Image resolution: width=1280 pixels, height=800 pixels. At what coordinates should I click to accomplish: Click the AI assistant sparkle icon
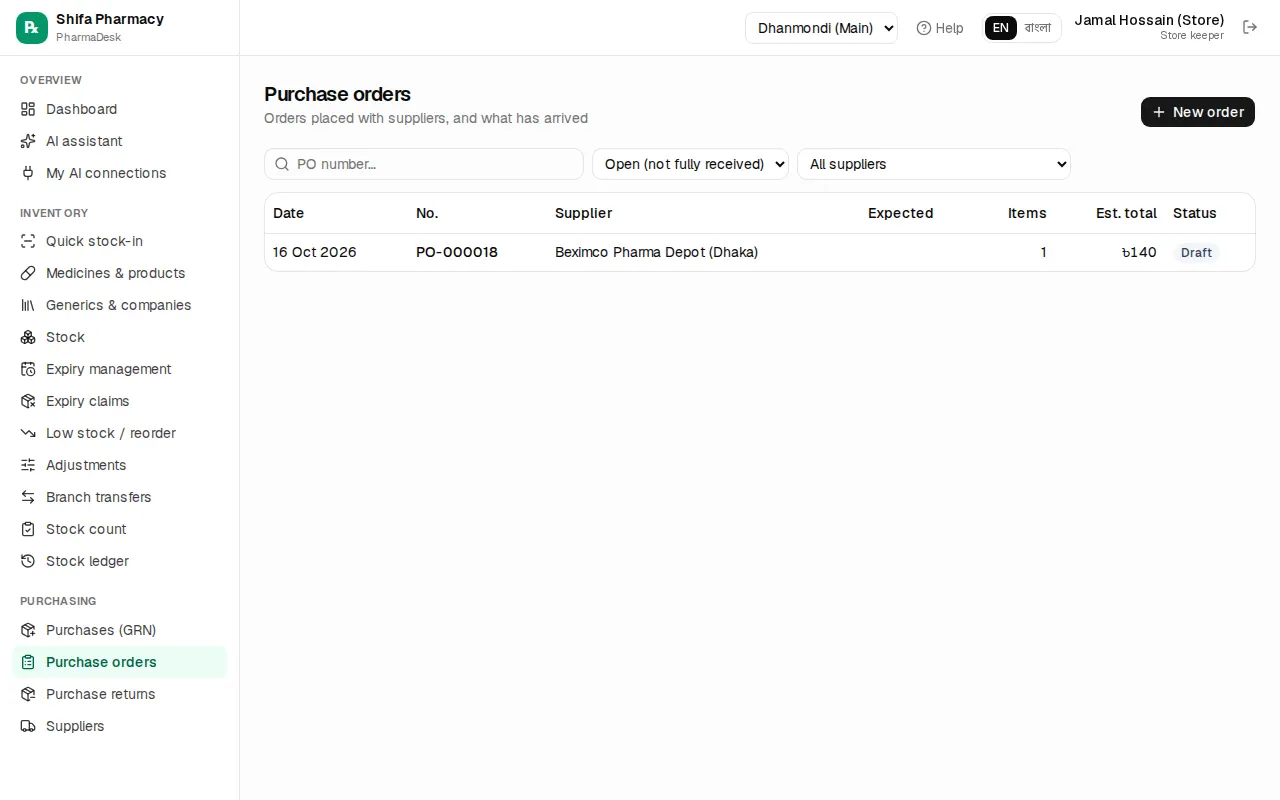point(28,141)
